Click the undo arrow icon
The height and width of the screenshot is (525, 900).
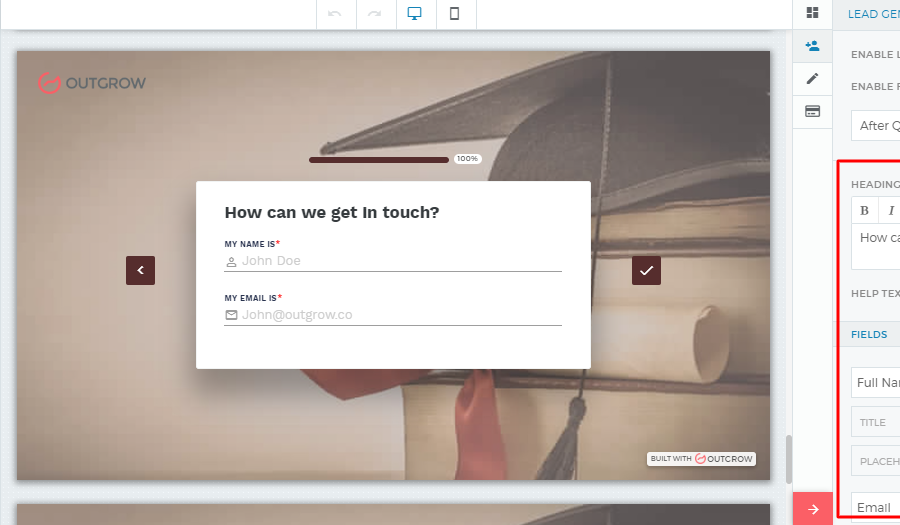coord(335,14)
